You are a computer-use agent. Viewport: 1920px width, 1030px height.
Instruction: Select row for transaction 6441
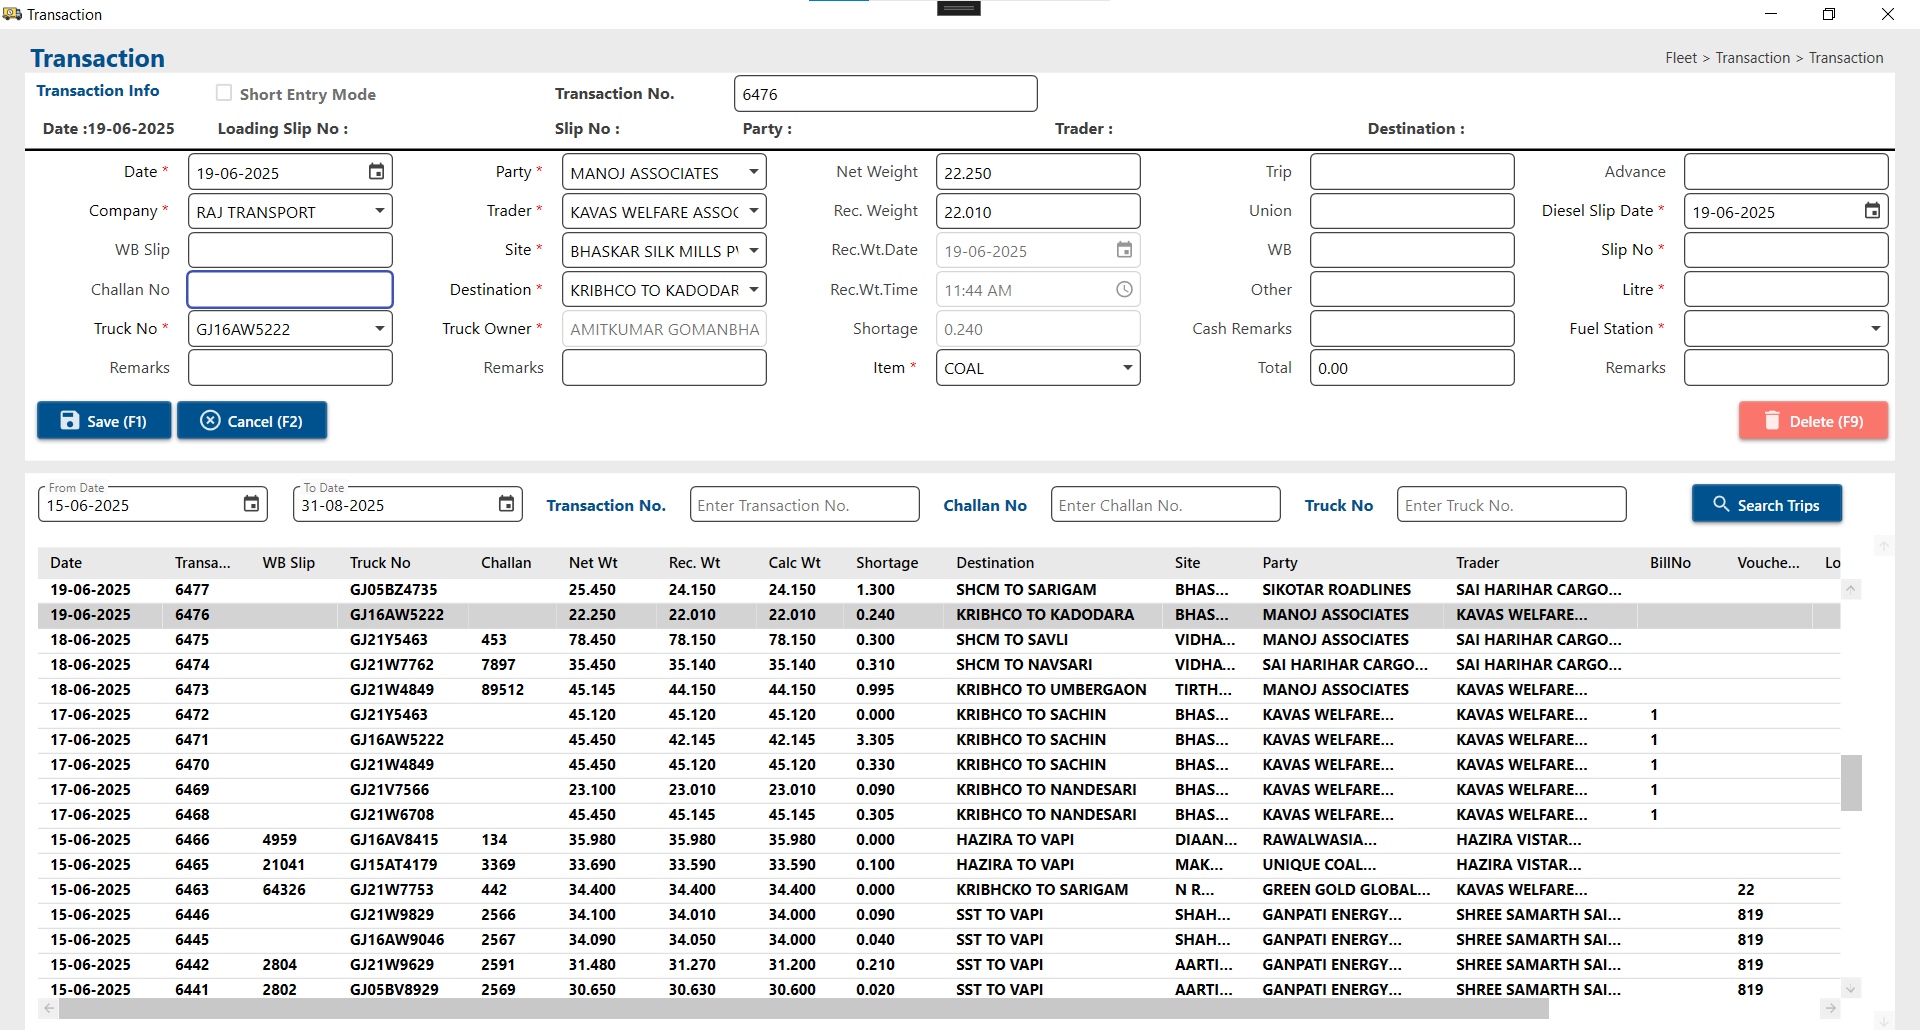939,990
